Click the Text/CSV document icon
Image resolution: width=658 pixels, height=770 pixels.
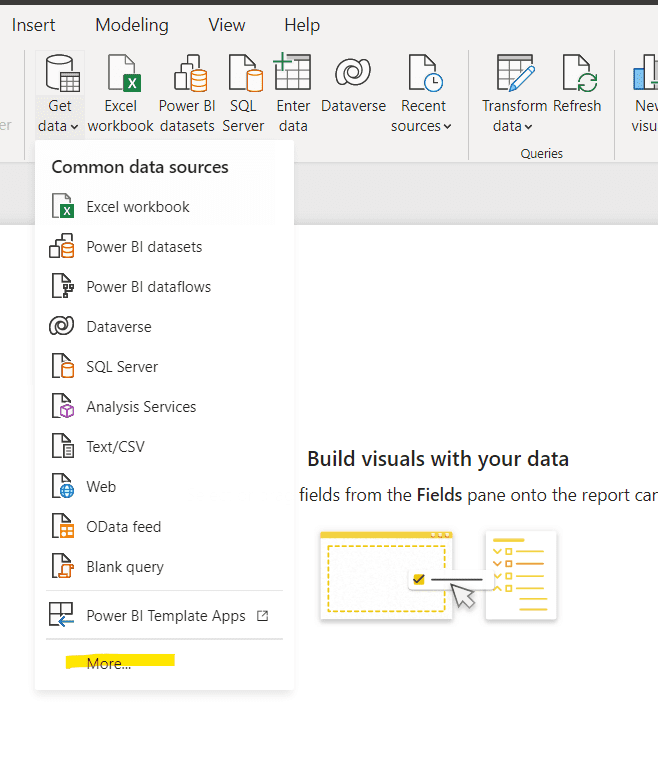63,446
